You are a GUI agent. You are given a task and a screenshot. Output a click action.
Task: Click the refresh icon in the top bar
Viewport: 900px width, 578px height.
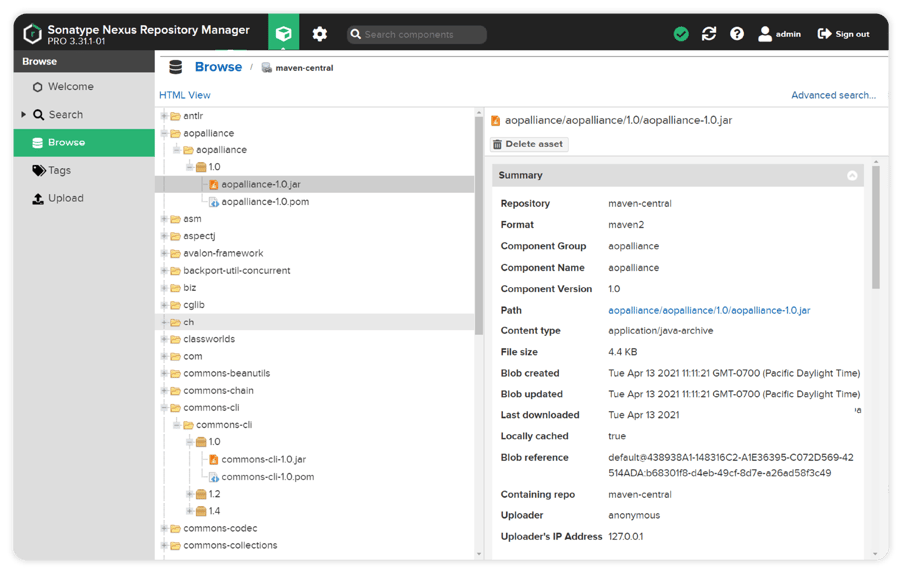coord(709,33)
